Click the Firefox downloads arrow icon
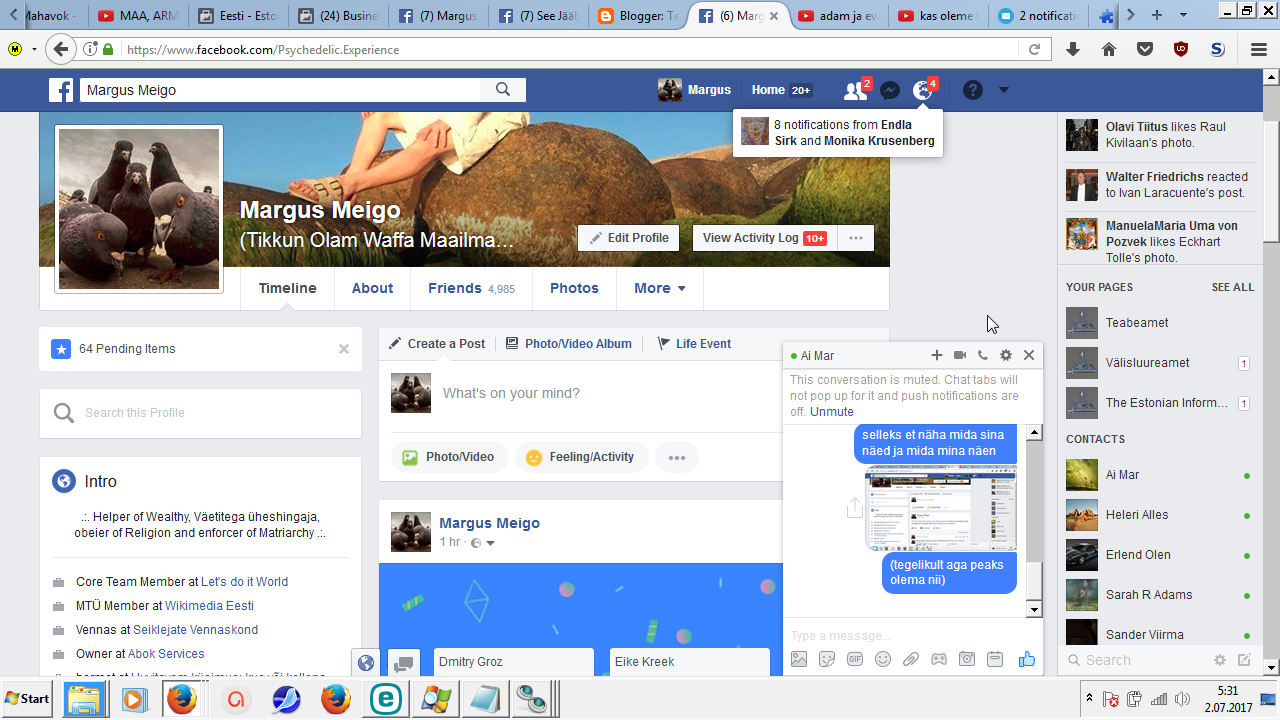 pos(1073,49)
